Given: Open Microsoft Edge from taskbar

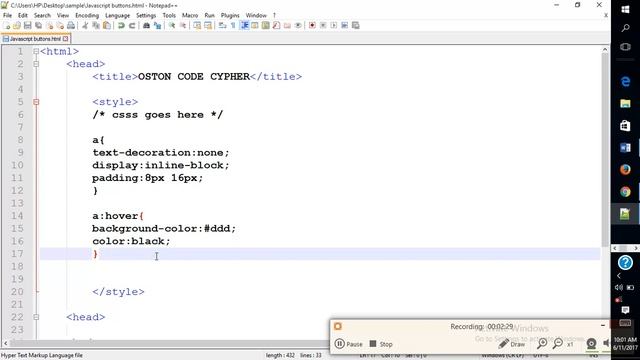Looking at the screenshot, I should click(625, 82).
